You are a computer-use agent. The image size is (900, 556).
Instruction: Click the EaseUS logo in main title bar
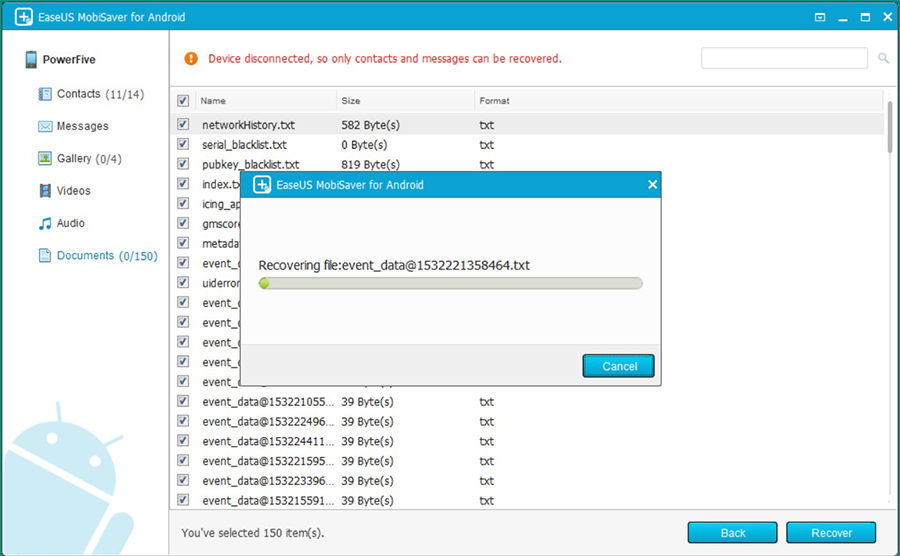24,17
